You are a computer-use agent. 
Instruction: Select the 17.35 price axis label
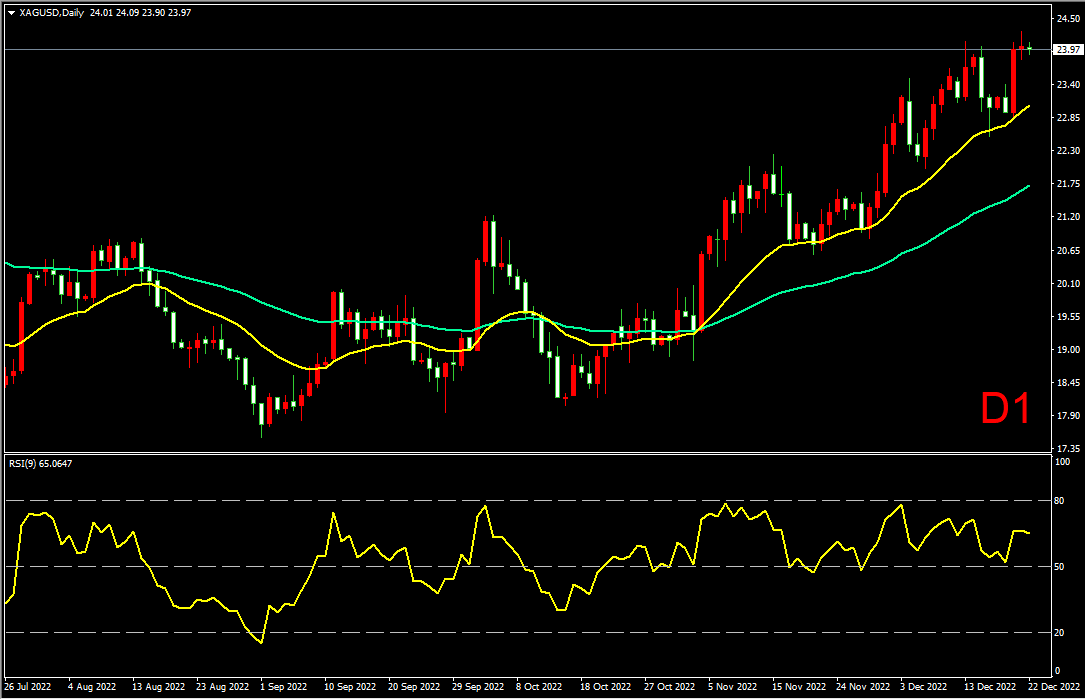[1068, 450]
